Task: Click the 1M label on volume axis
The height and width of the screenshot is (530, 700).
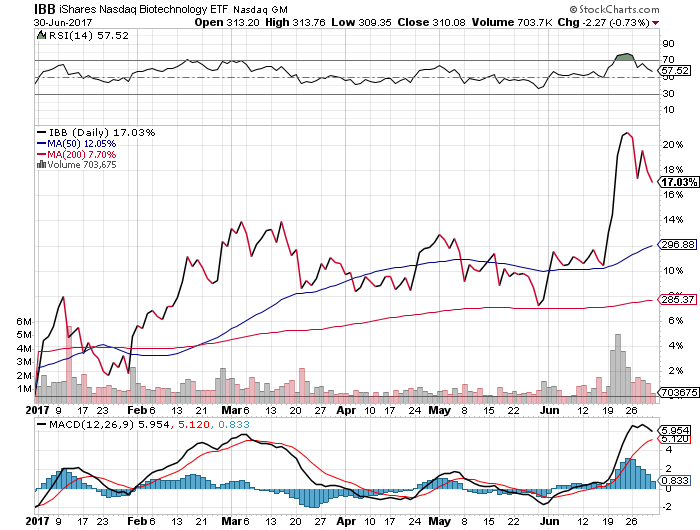Action: pyautogui.click(x=24, y=388)
